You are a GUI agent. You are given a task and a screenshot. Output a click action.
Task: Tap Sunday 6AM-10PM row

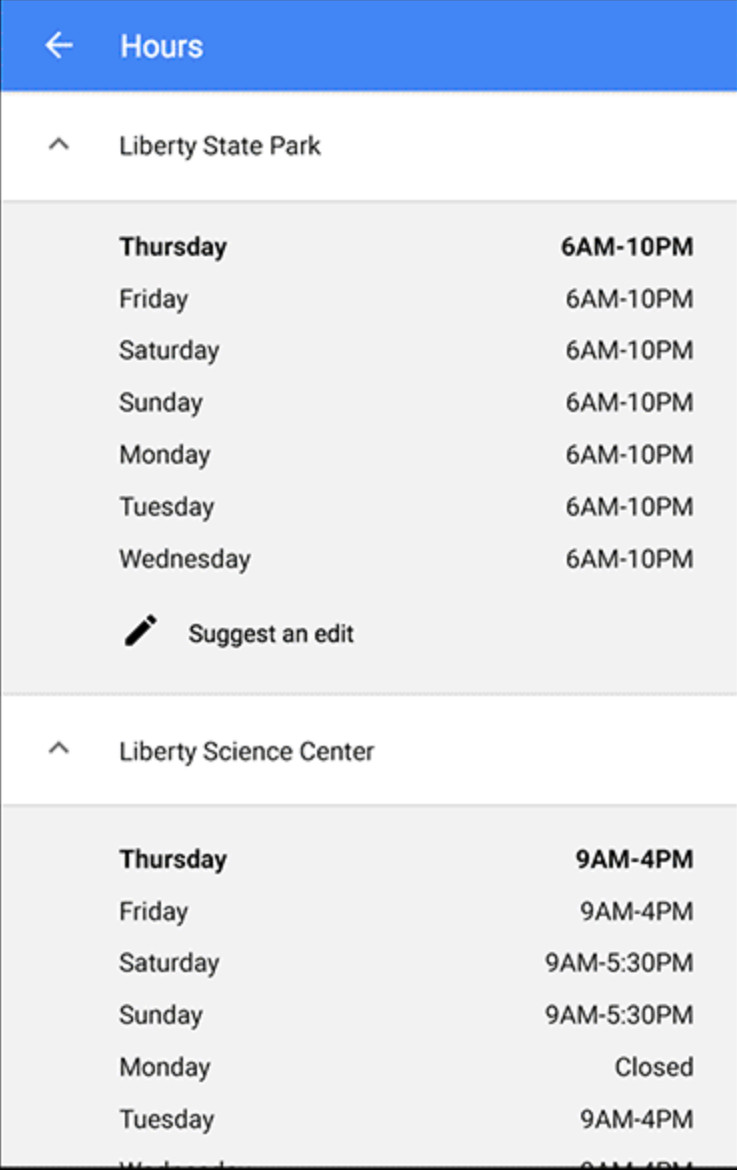pyautogui.click(x=405, y=403)
